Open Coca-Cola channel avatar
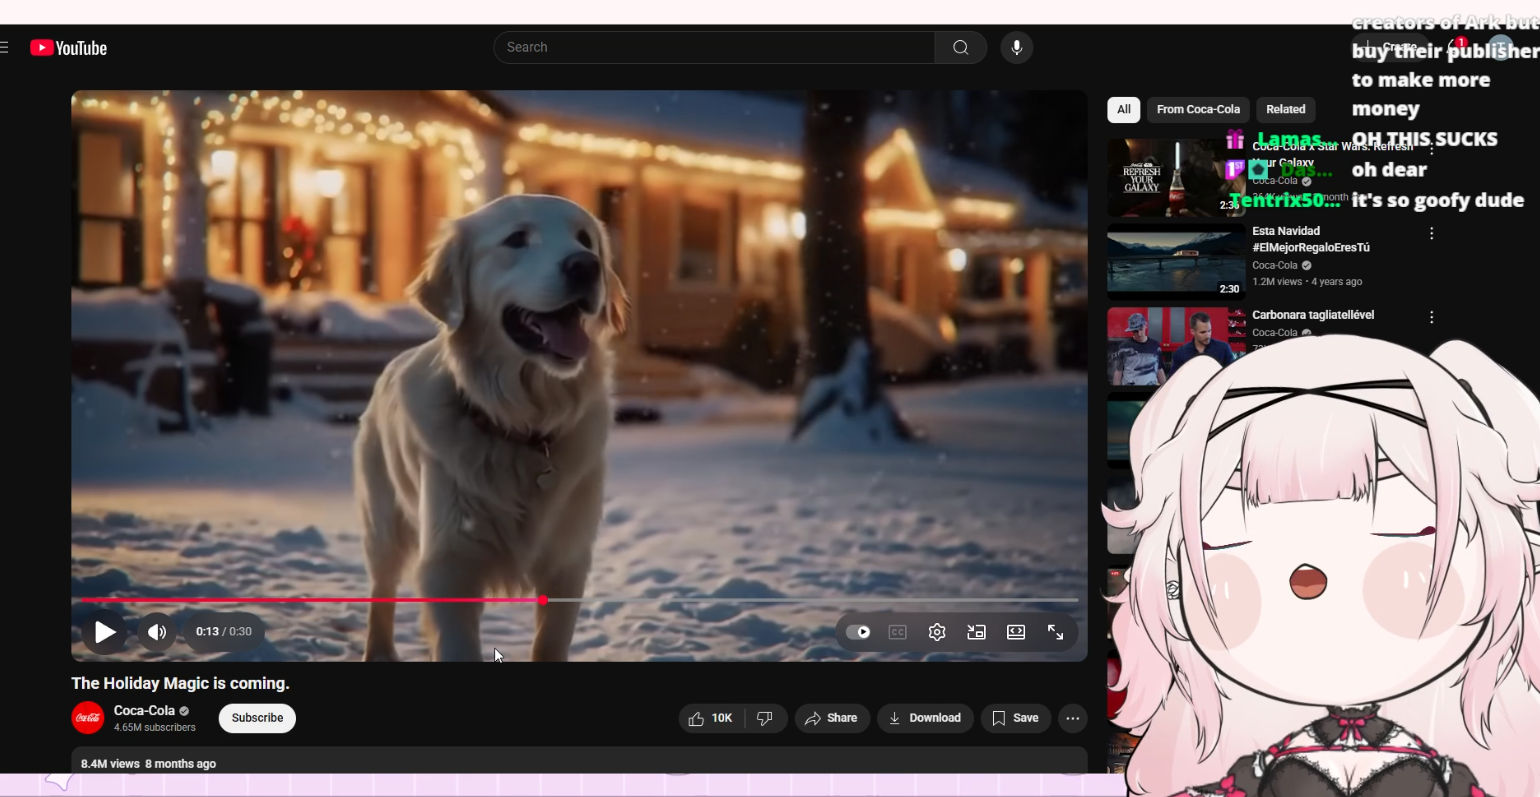The height and width of the screenshot is (797, 1540). pyautogui.click(x=88, y=718)
